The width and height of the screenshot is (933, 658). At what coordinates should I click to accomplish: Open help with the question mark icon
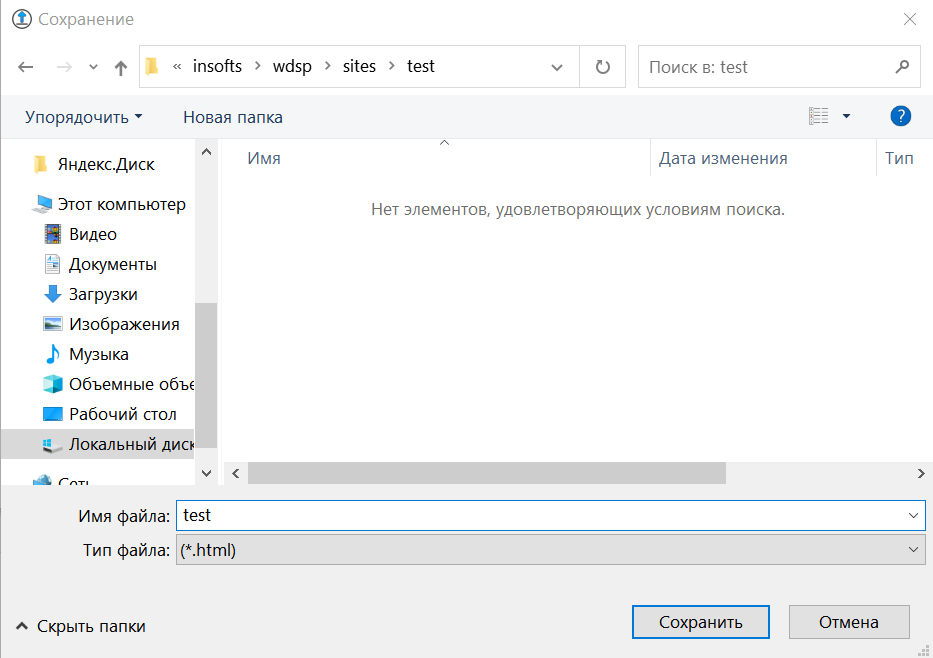pyautogui.click(x=900, y=116)
